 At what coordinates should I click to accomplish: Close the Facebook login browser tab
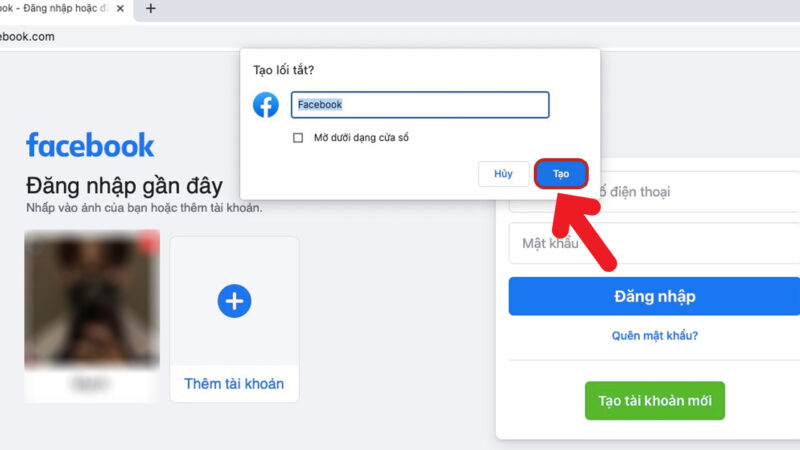[x=120, y=8]
